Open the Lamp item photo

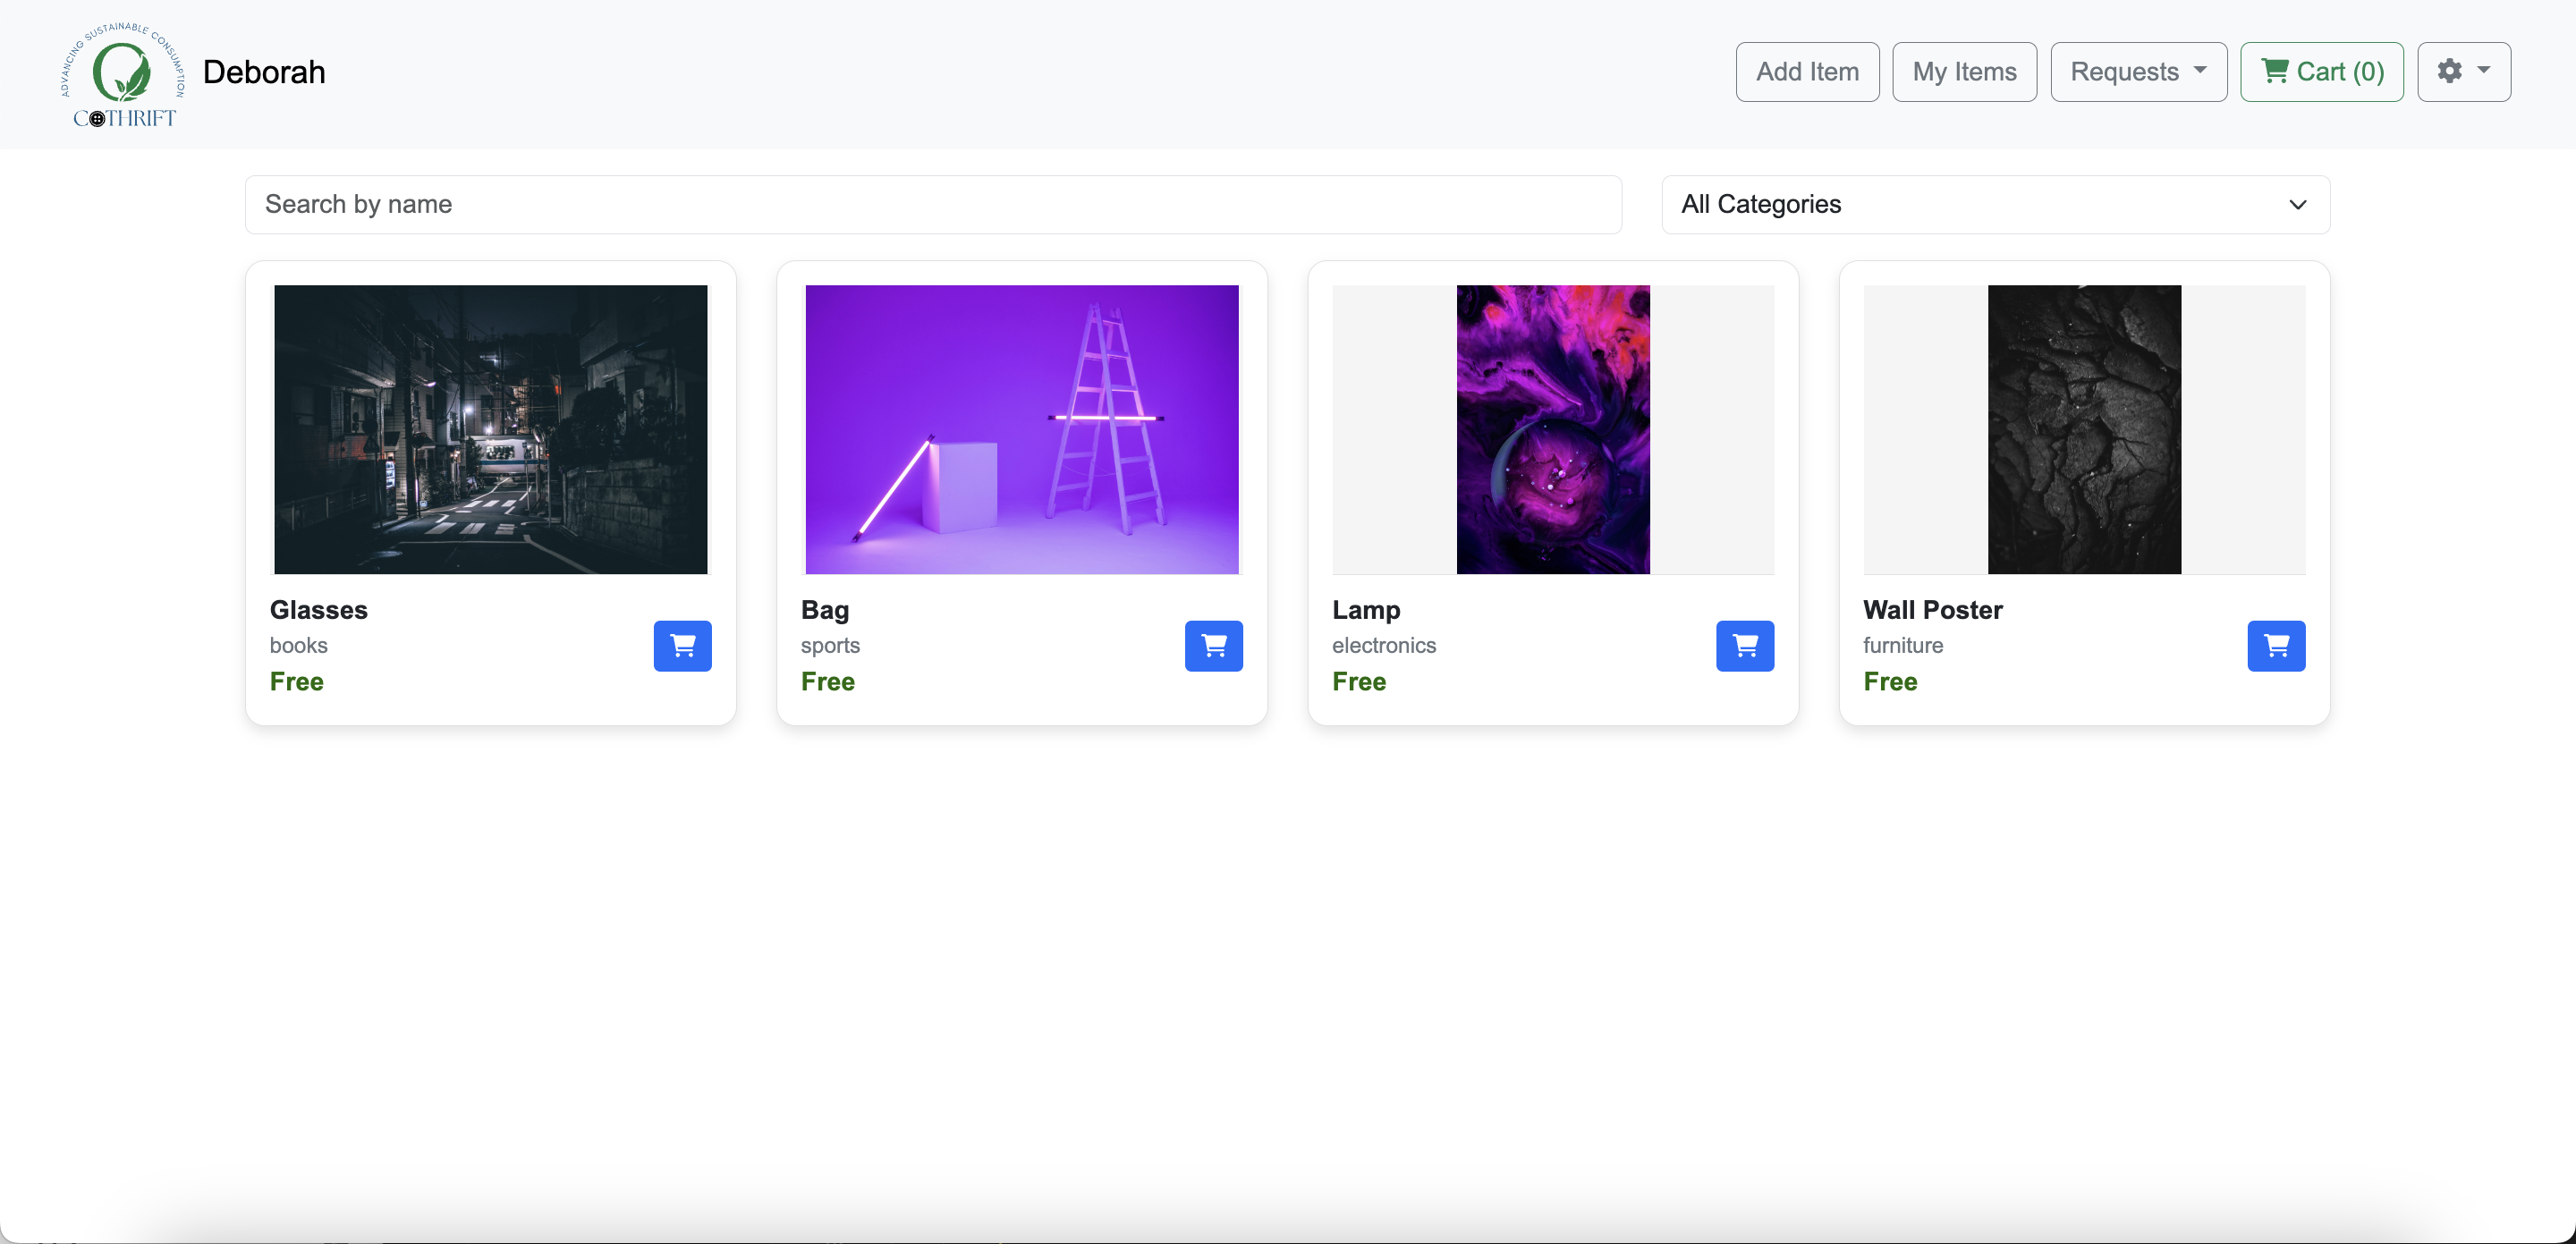[1552, 429]
